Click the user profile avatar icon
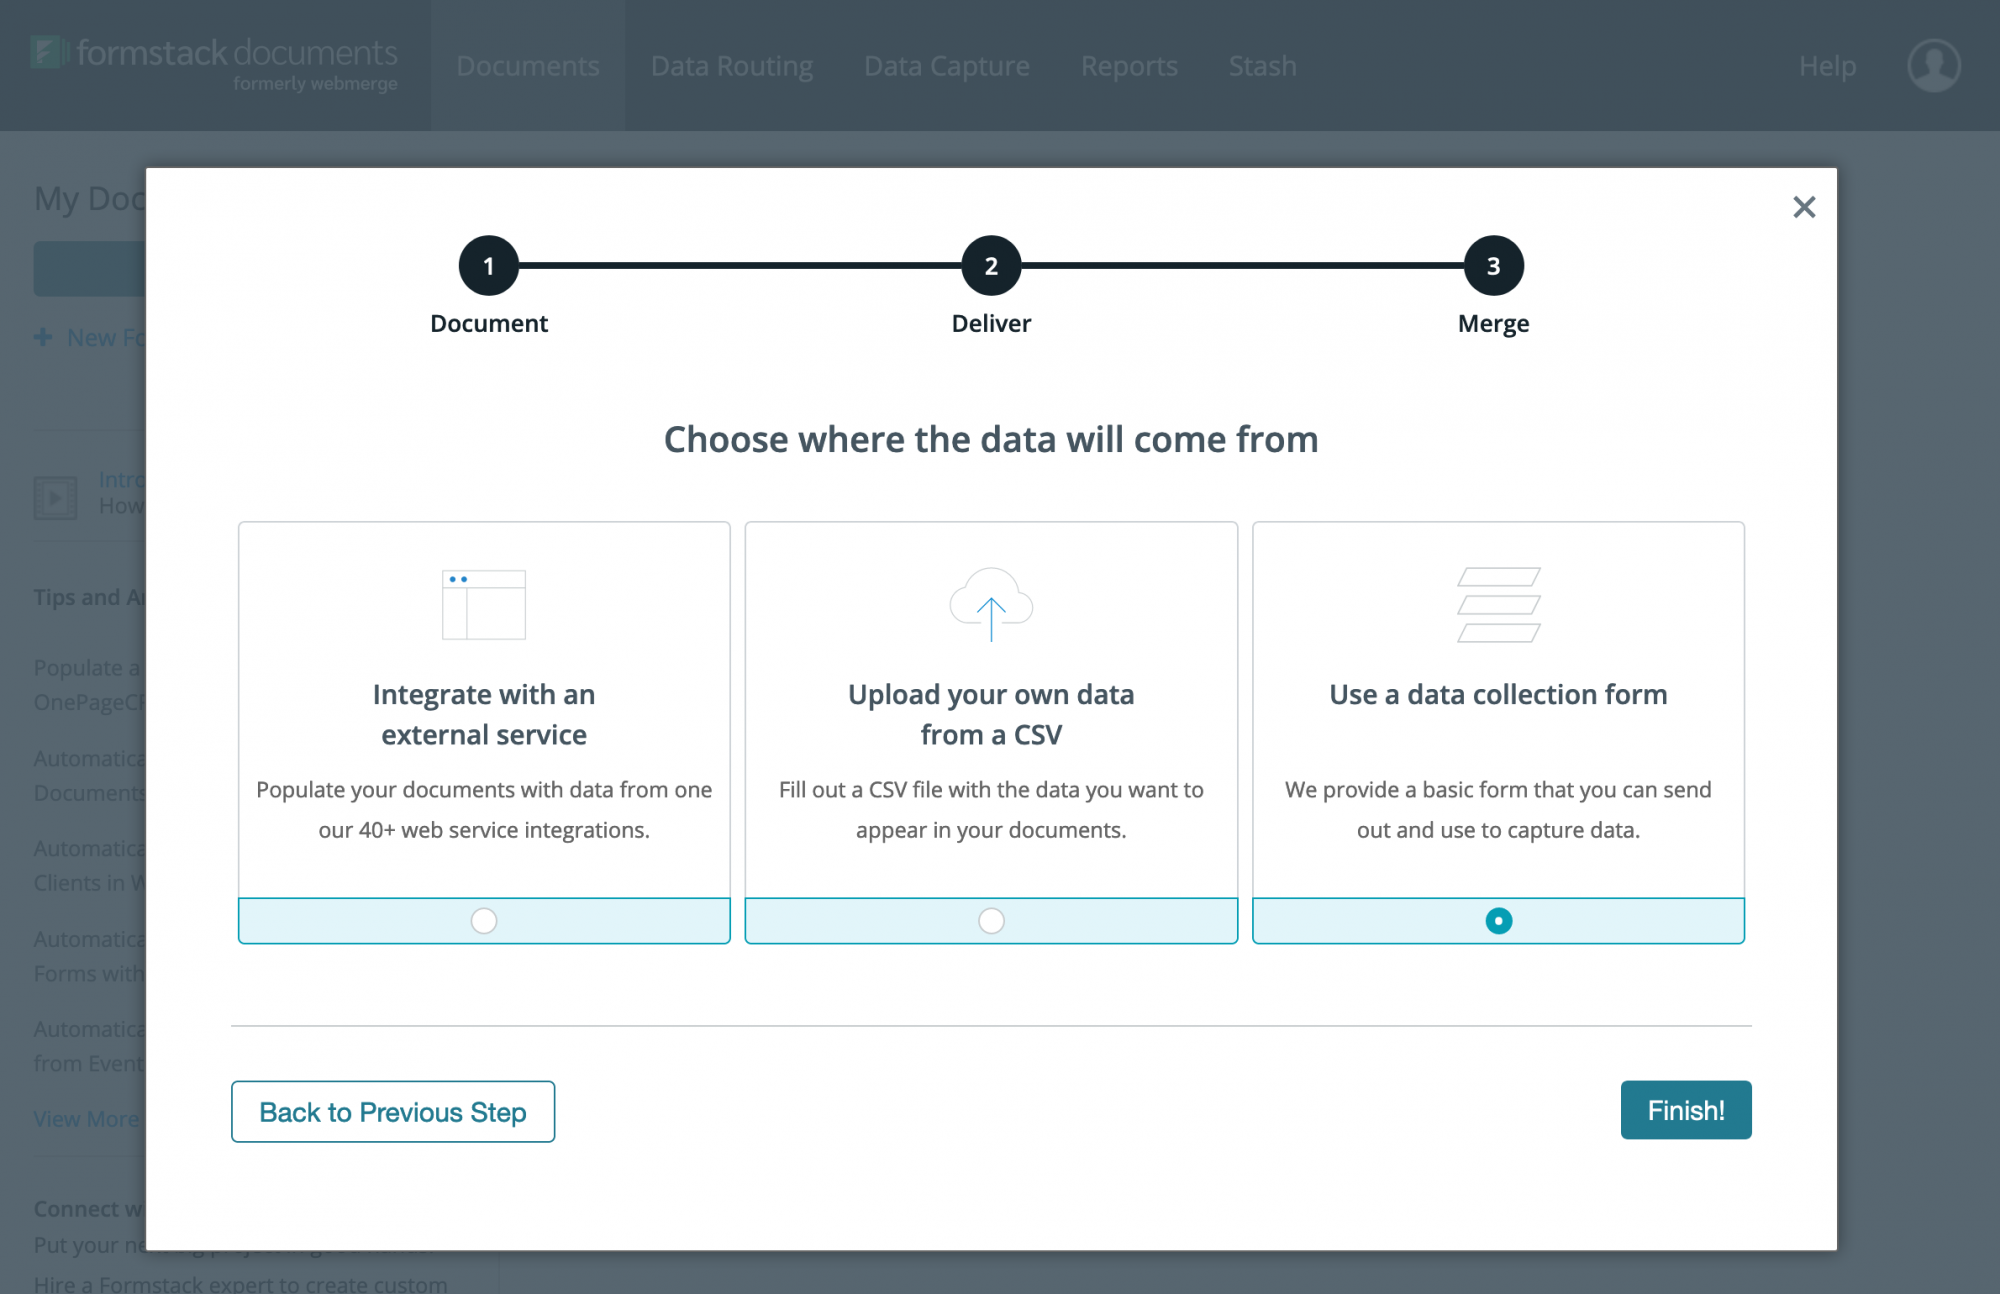2000x1294 pixels. 1933,66
